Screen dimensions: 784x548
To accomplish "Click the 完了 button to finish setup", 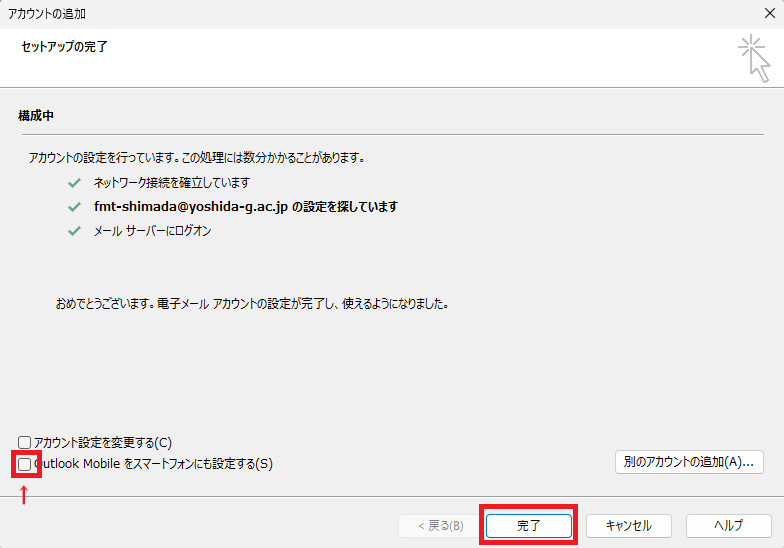I will point(529,525).
